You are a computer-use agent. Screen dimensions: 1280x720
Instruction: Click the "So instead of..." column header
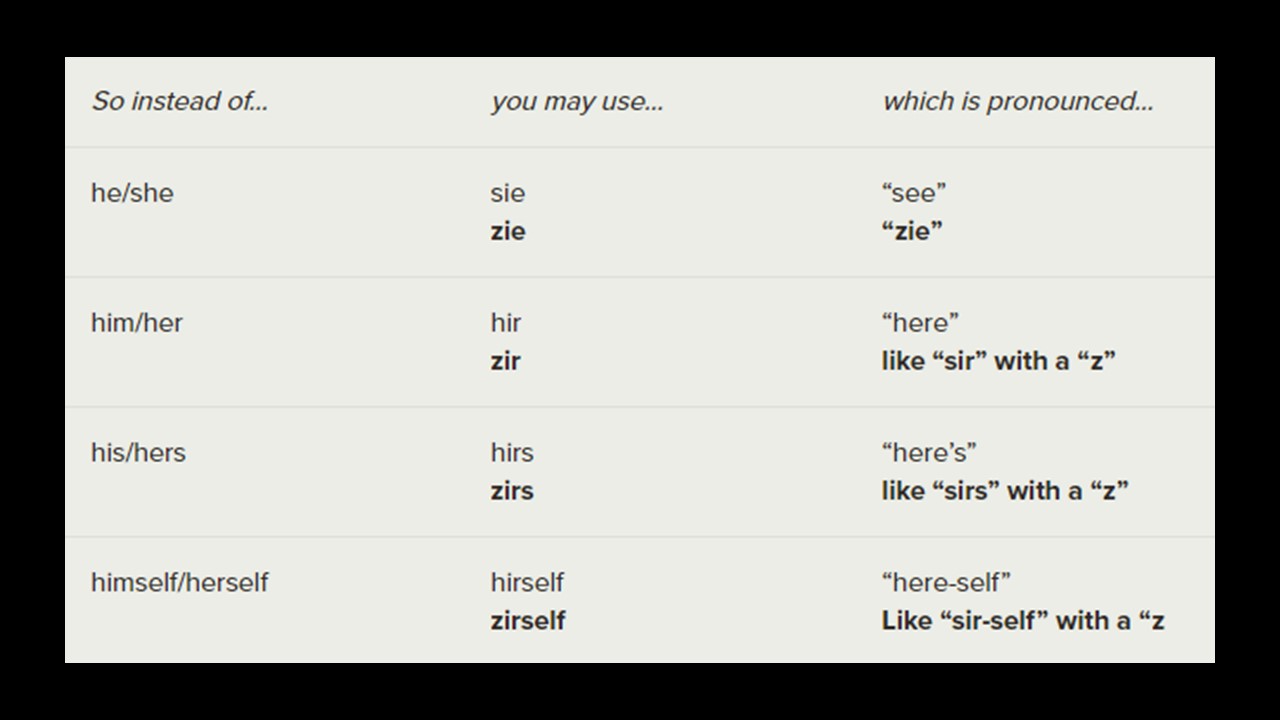point(180,101)
